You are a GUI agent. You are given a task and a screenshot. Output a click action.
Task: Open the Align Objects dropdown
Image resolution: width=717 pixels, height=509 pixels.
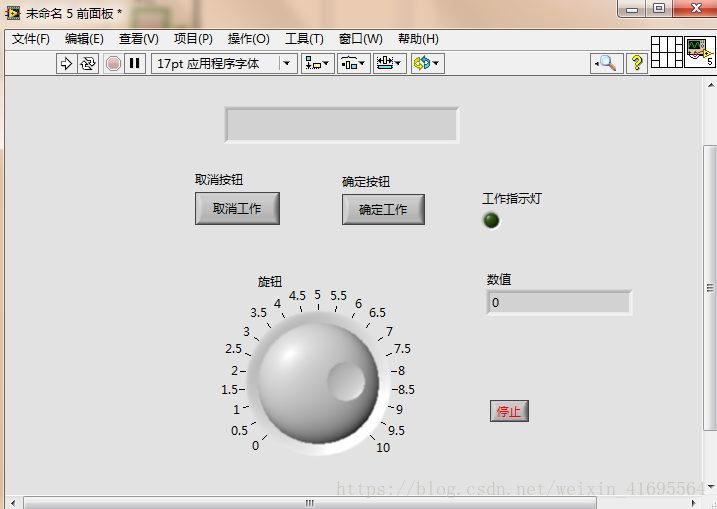tap(317, 63)
